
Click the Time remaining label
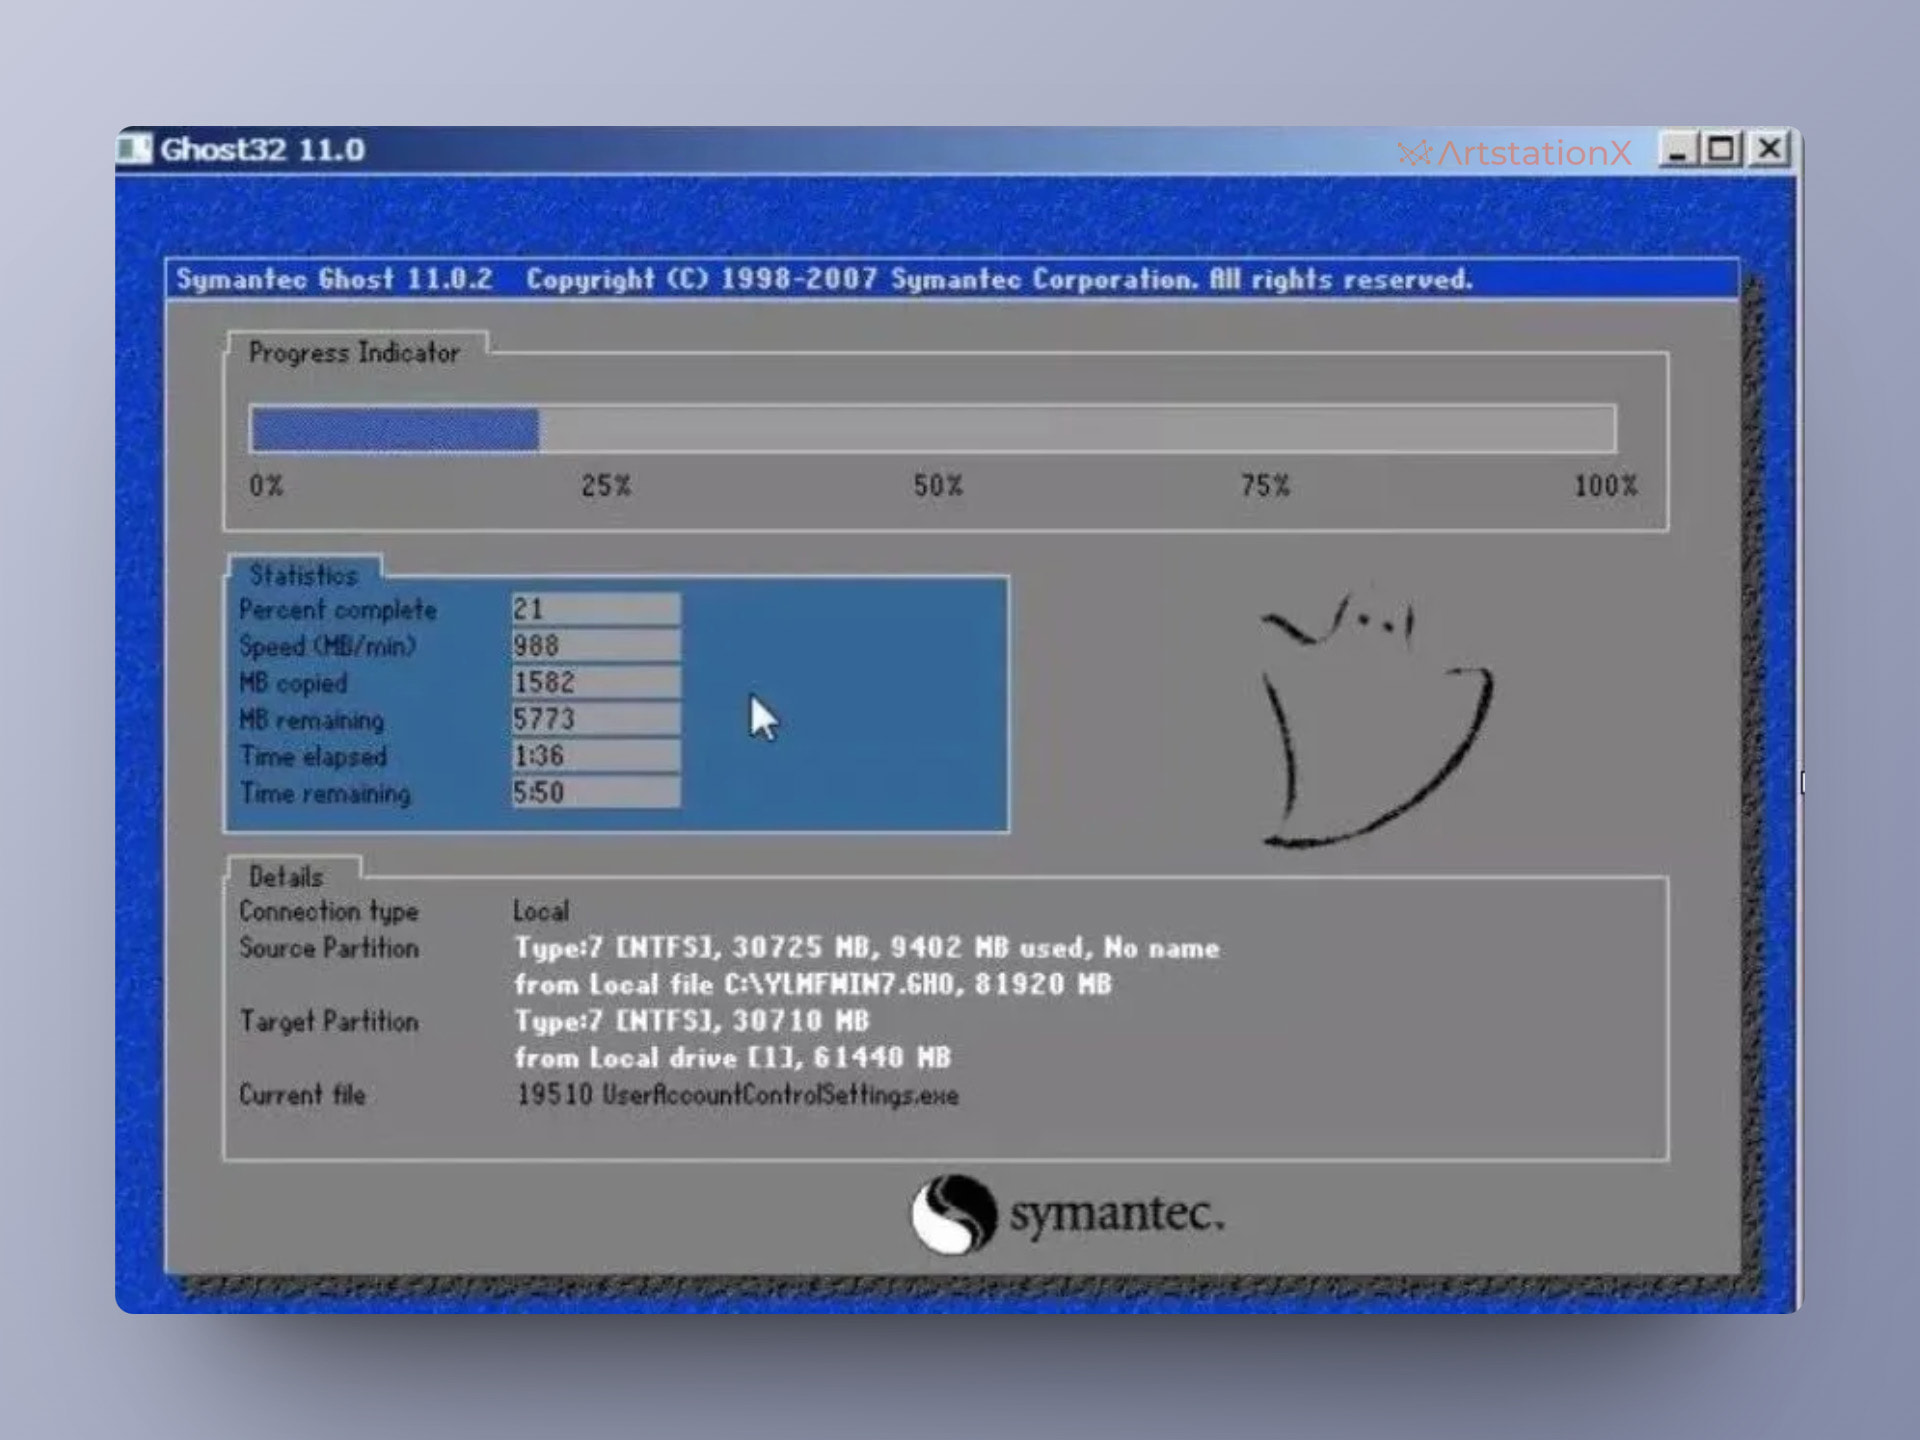click(325, 794)
